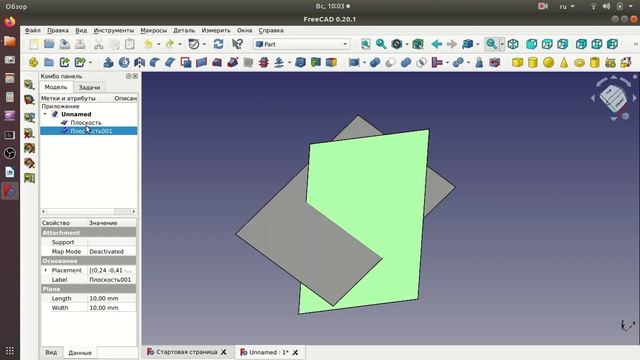Click the navigation cube in the 3D view
The image size is (640, 360).
click(x=613, y=98)
